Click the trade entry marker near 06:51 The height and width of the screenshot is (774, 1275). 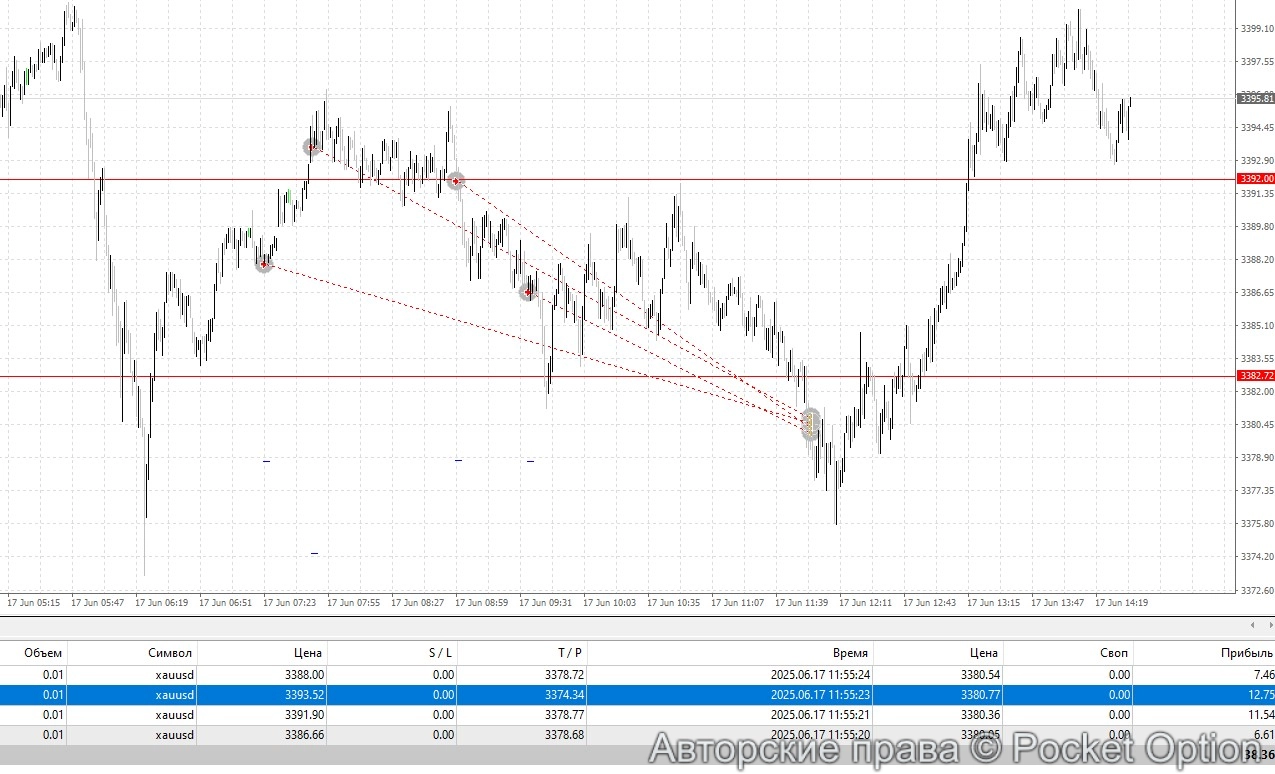pyautogui.click(x=263, y=264)
